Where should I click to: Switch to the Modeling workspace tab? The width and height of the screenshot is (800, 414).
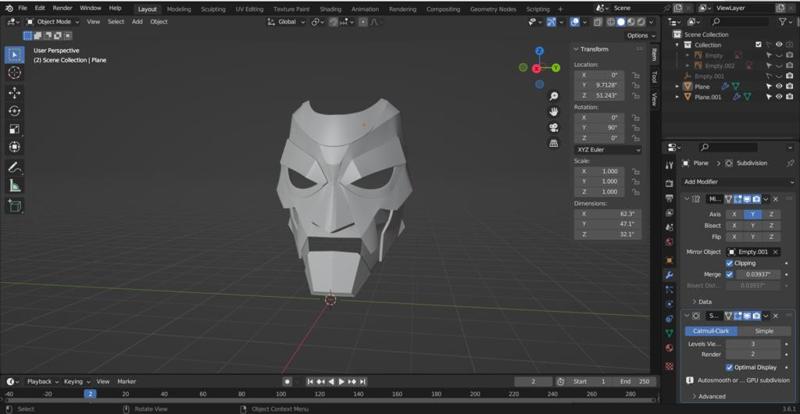tap(179, 9)
